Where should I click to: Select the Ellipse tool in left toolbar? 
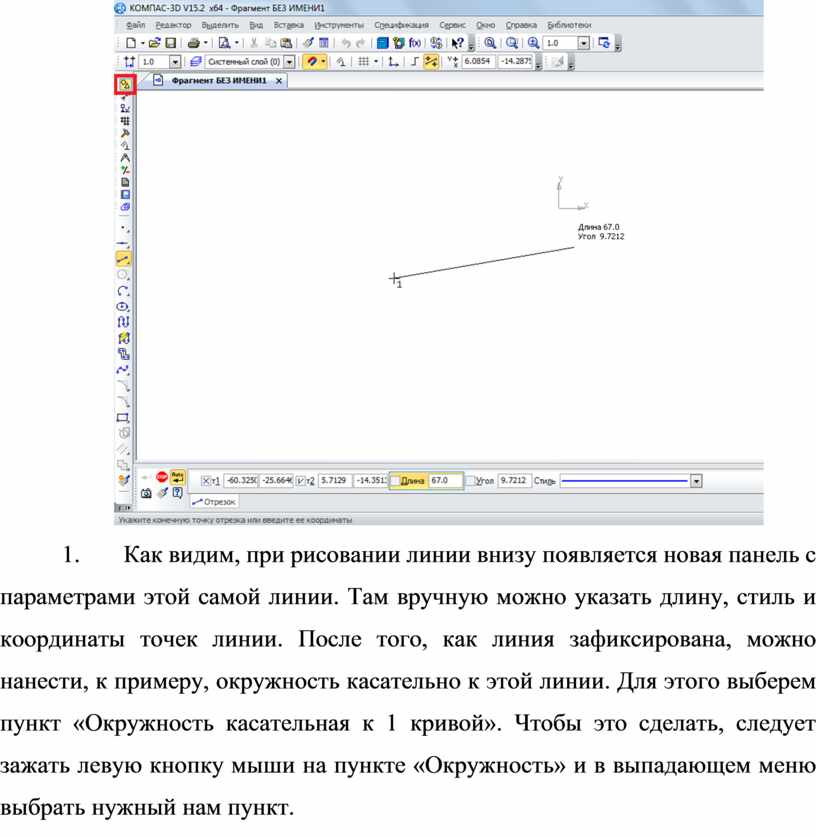click(x=124, y=306)
